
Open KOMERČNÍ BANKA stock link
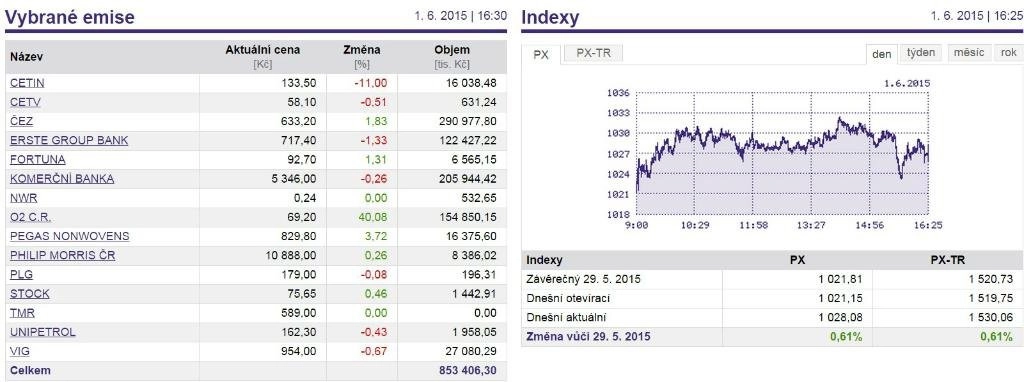click(x=62, y=178)
